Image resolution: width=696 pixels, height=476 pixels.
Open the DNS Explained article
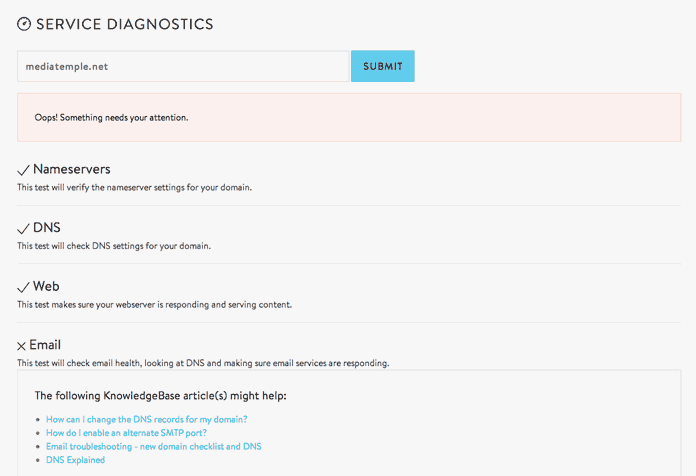click(x=75, y=460)
